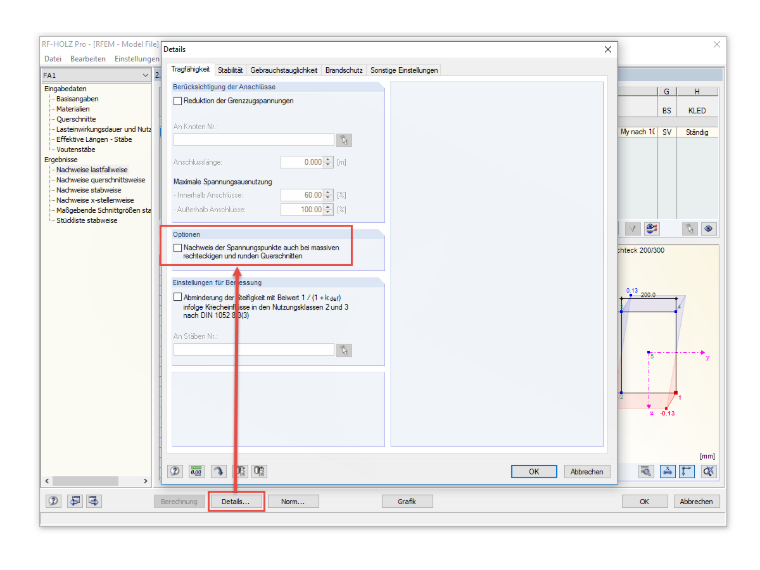This screenshot has height=570, width=760.
Task: Click the Außerhalb Anschlüsse spinner arrows
Action: click(328, 209)
